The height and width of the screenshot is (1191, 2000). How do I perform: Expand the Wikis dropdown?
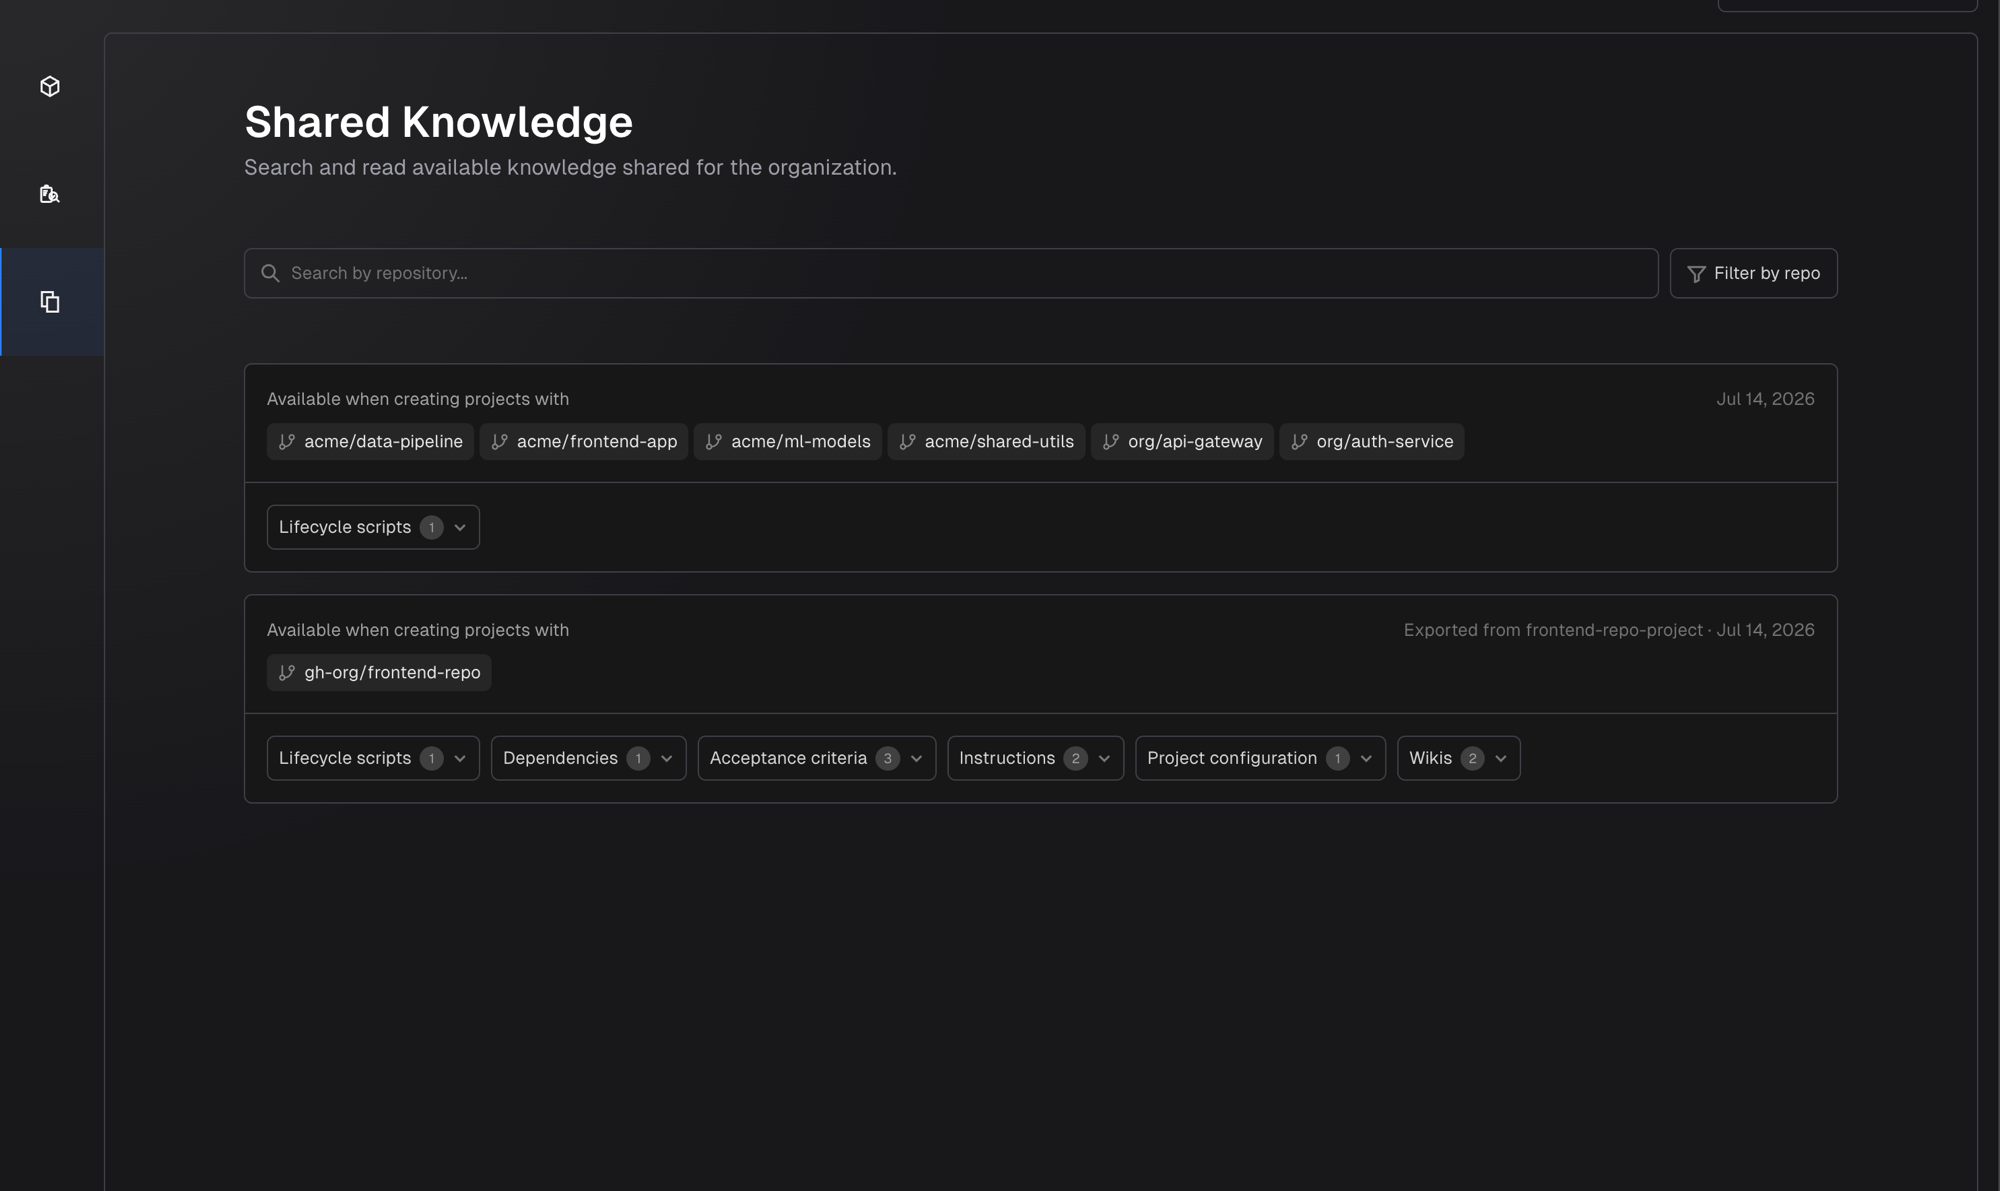point(1458,758)
